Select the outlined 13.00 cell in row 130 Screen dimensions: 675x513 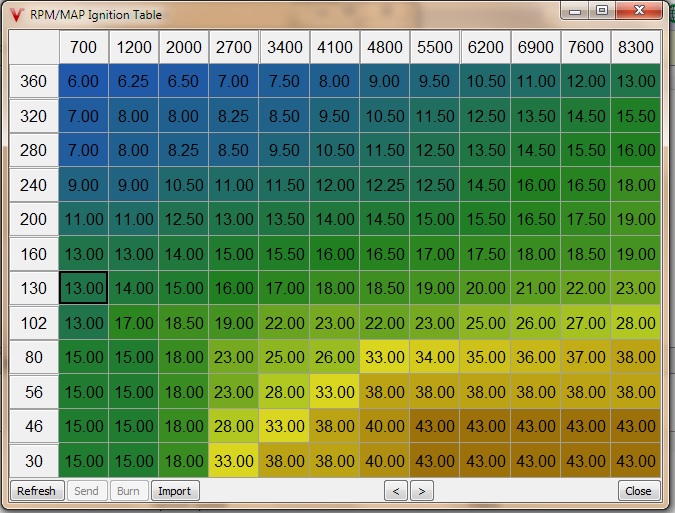[83, 289]
